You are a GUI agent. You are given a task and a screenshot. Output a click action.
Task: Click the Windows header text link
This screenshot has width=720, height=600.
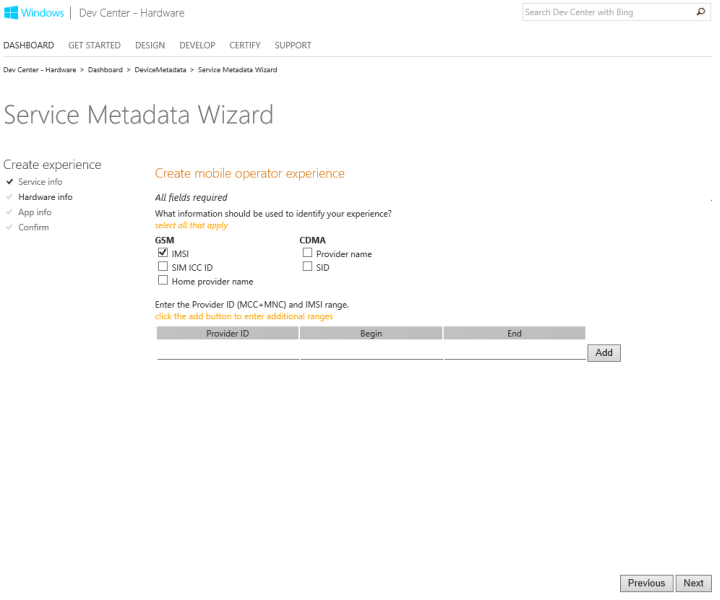pyautogui.click(x=42, y=13)
